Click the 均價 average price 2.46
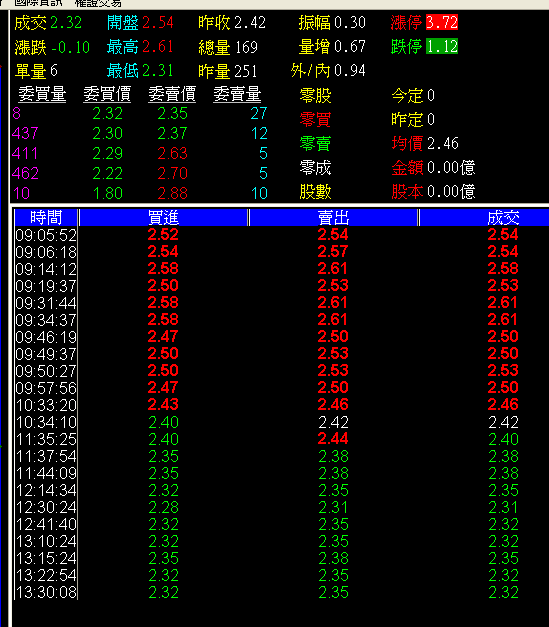The image size is (549, 627). [x=443, y=143]
